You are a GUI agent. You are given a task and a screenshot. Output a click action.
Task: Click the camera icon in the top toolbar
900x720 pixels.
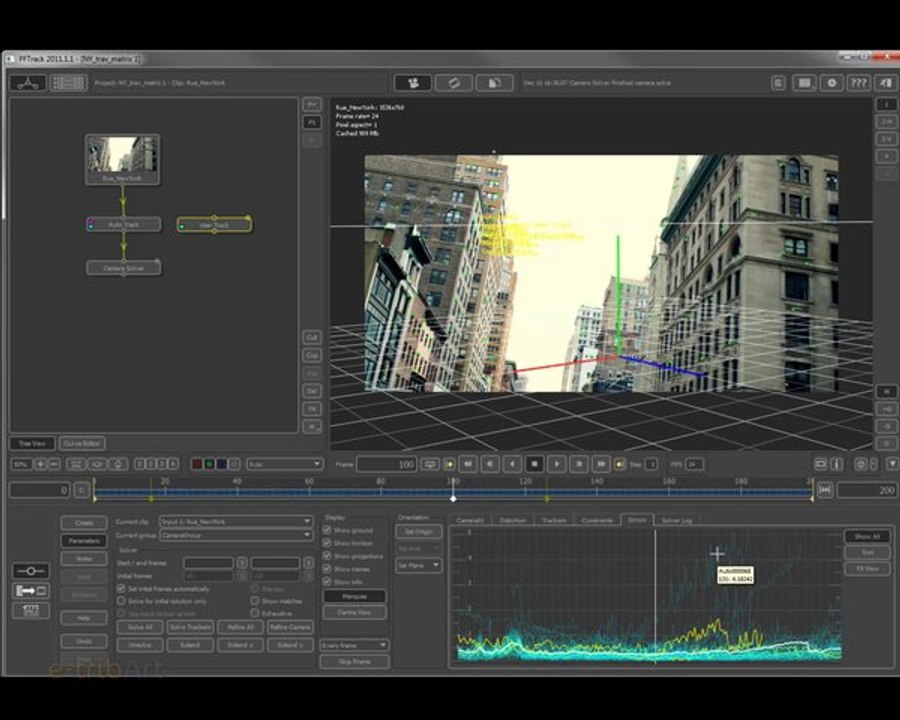[x=413, y=83]
